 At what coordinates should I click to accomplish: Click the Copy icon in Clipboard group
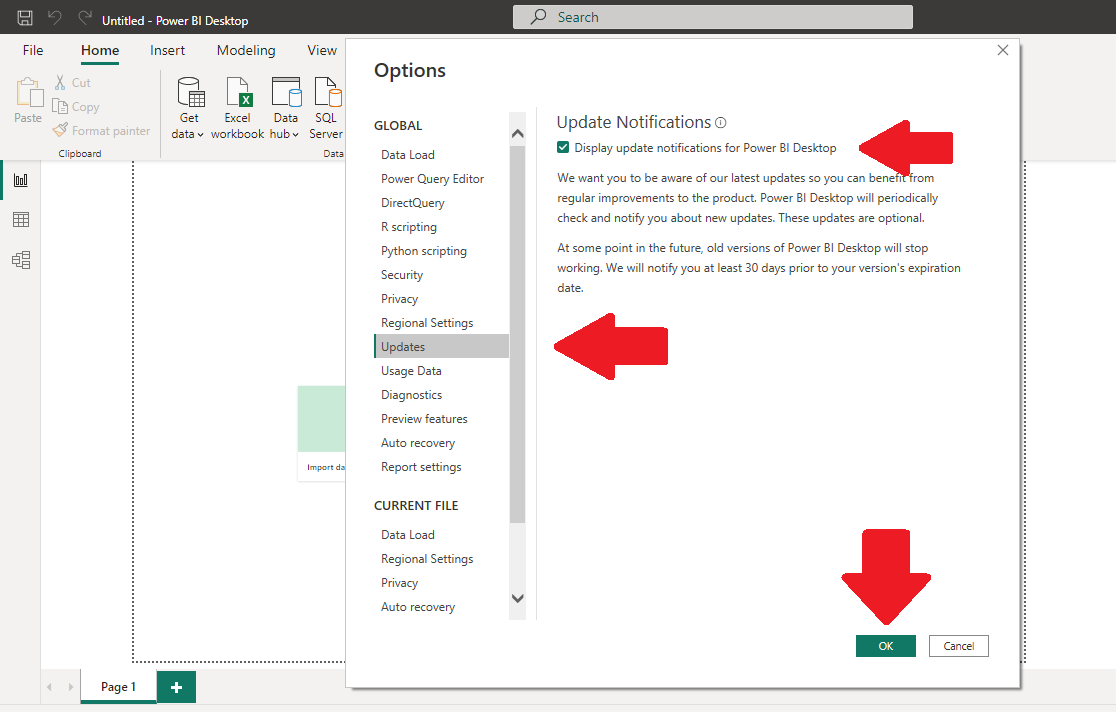coord(60,107)
